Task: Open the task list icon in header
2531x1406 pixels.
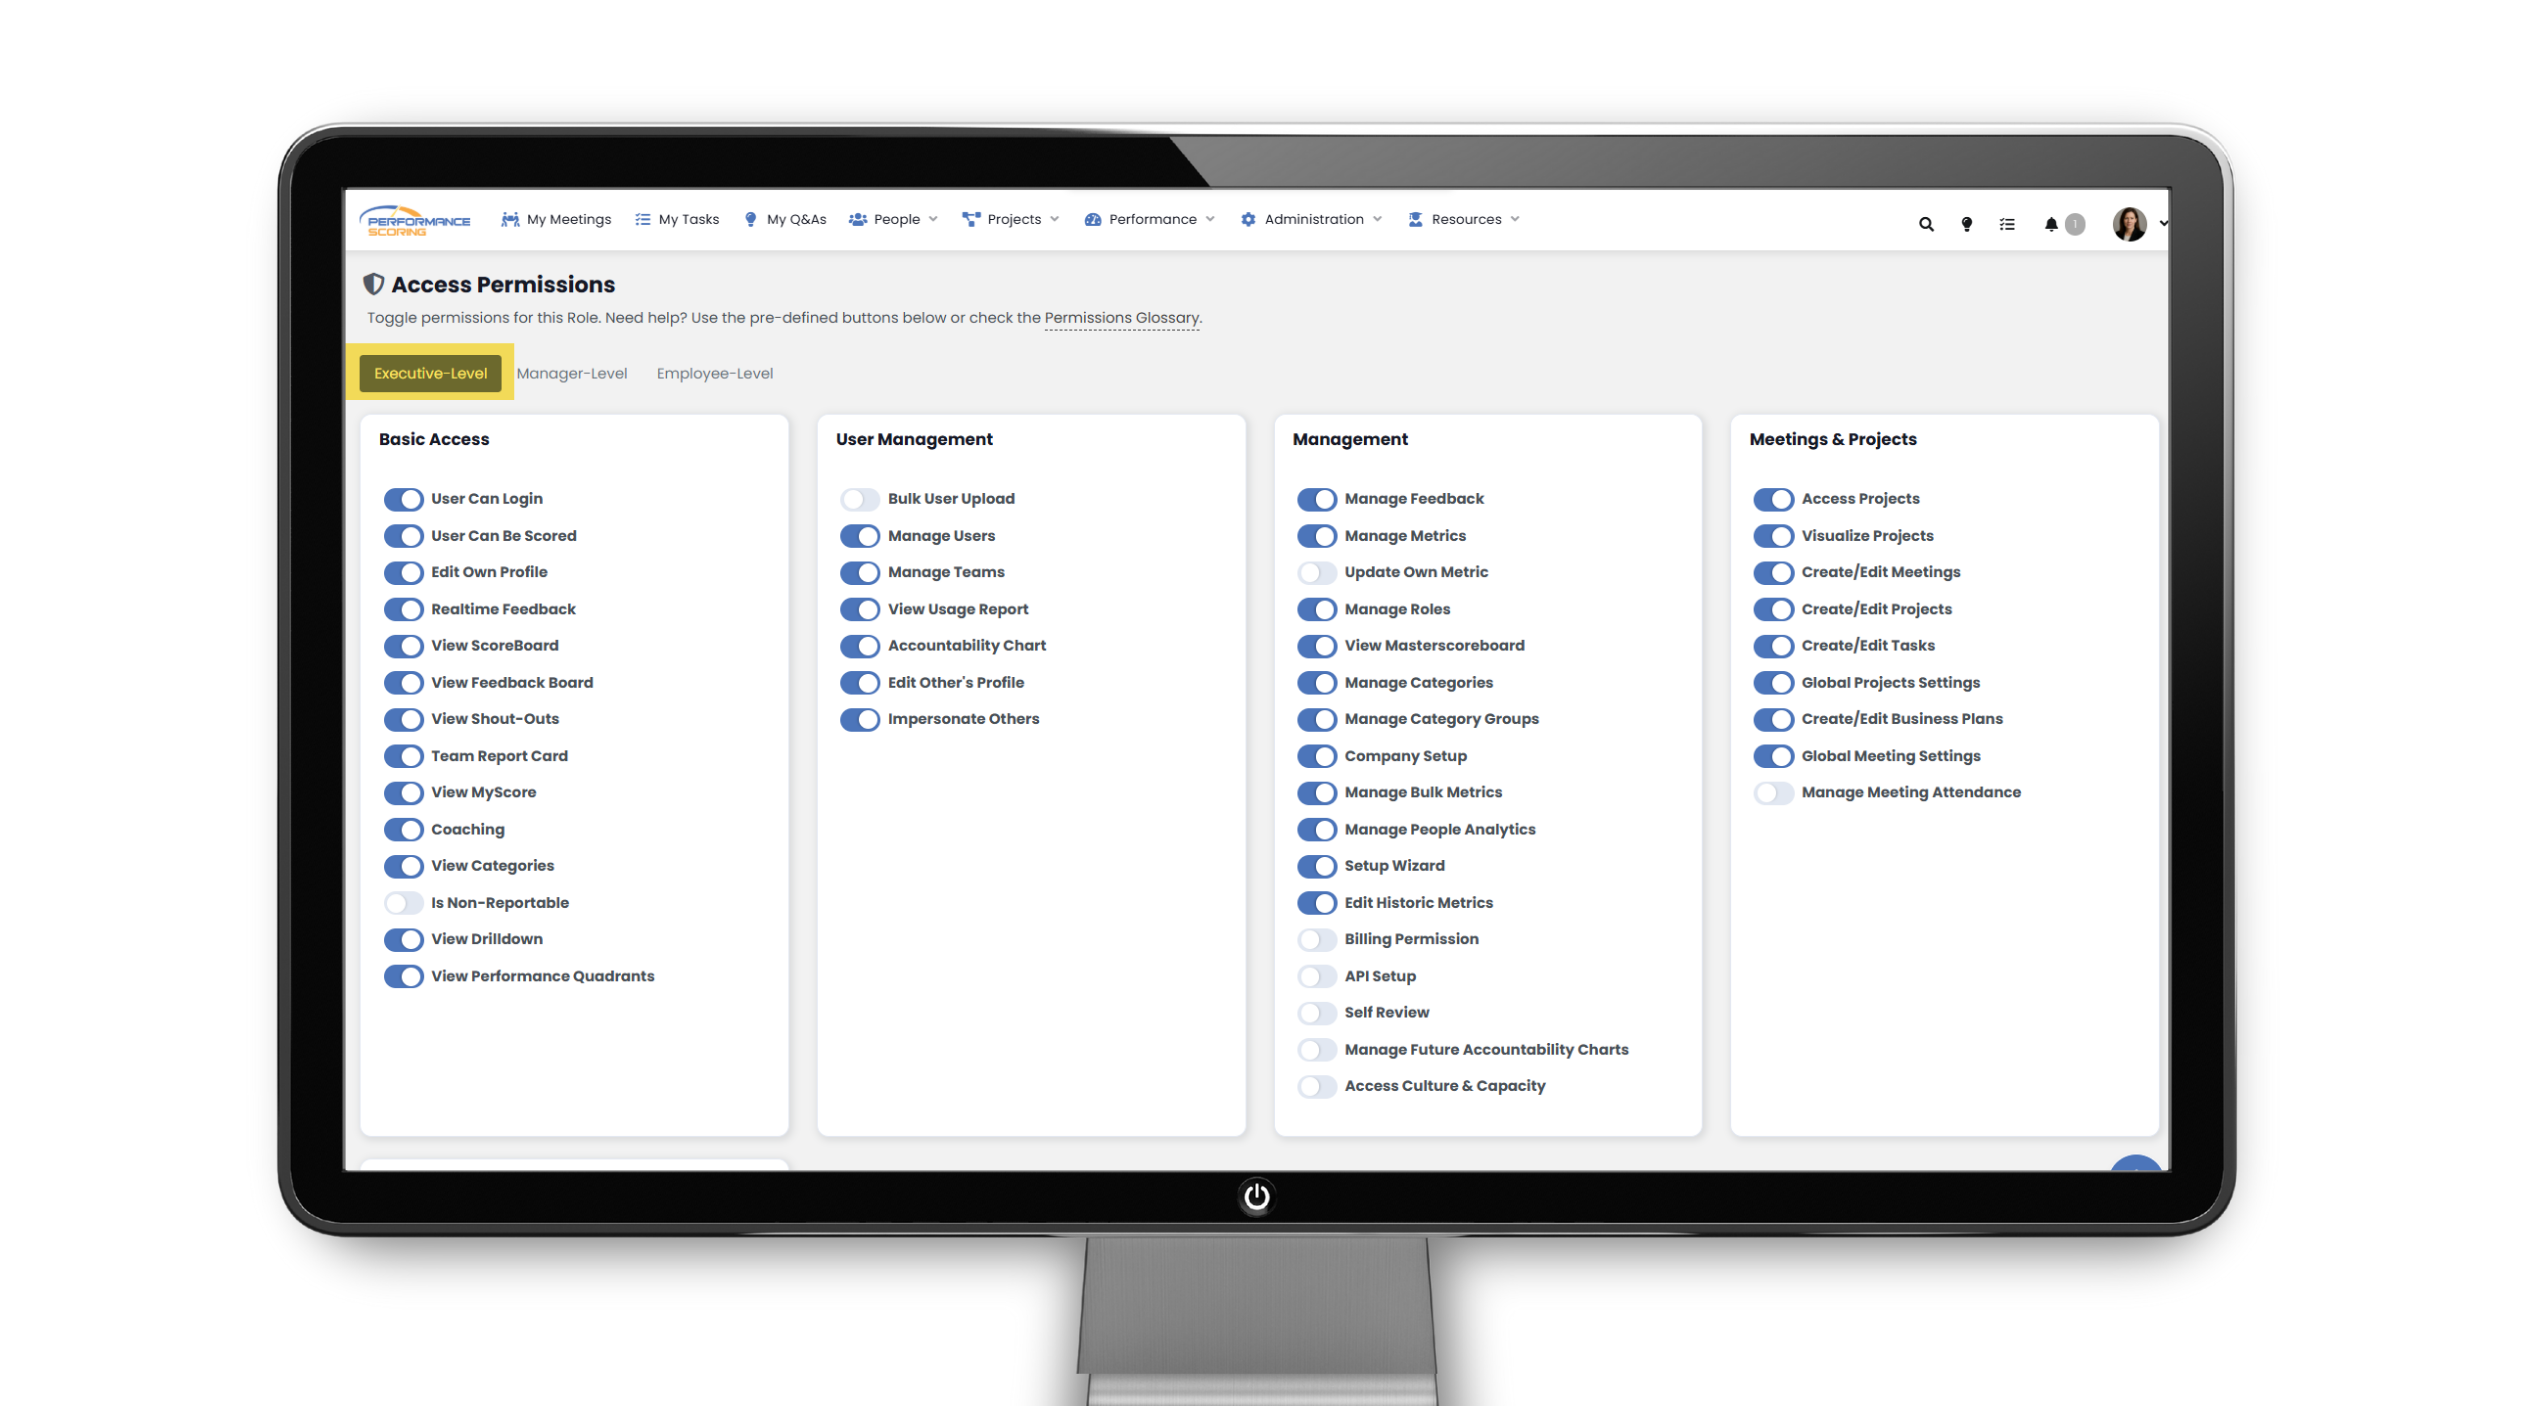Action: 2006,224
